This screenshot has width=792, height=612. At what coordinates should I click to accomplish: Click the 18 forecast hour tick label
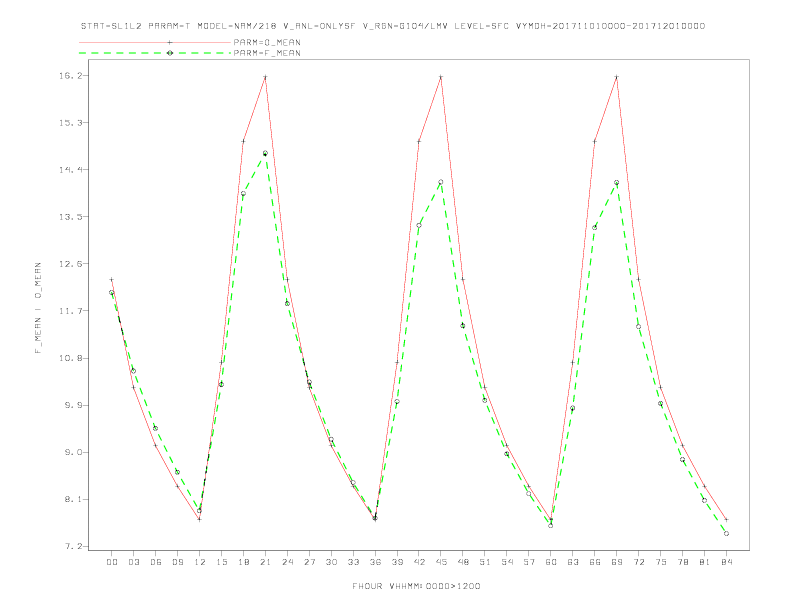(243, 562)
